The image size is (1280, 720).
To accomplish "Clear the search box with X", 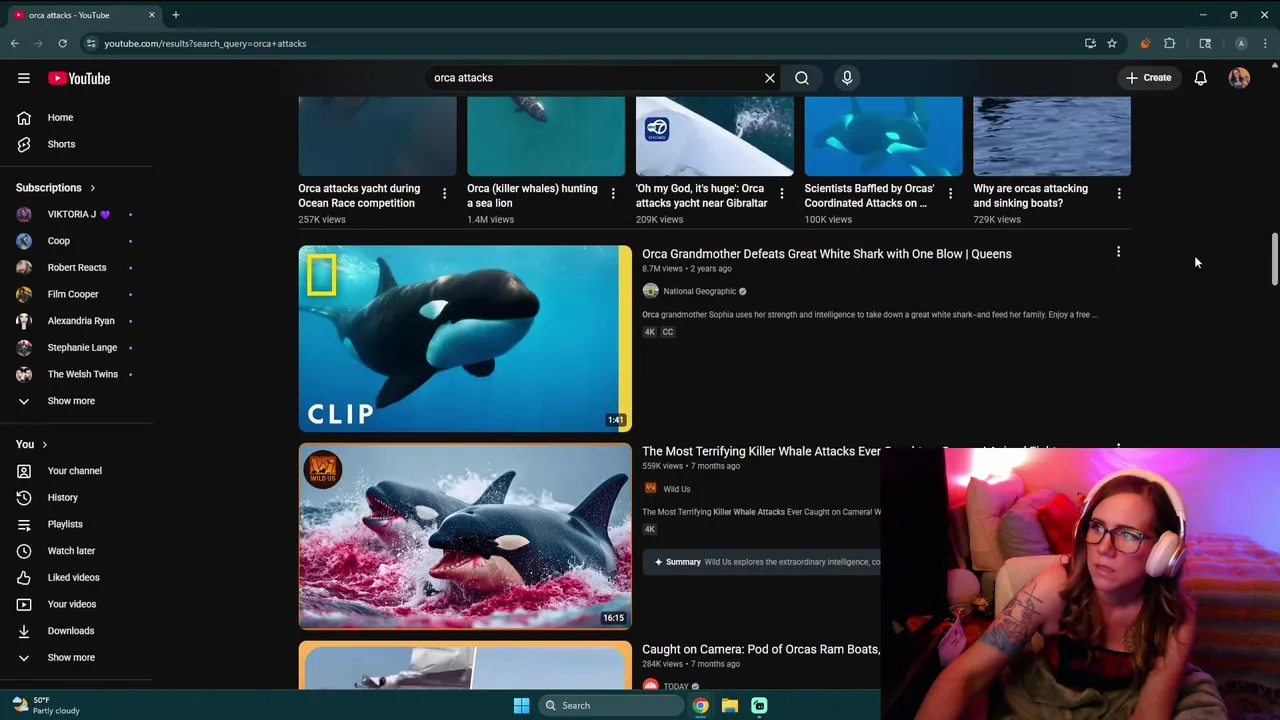I will 770,78.
